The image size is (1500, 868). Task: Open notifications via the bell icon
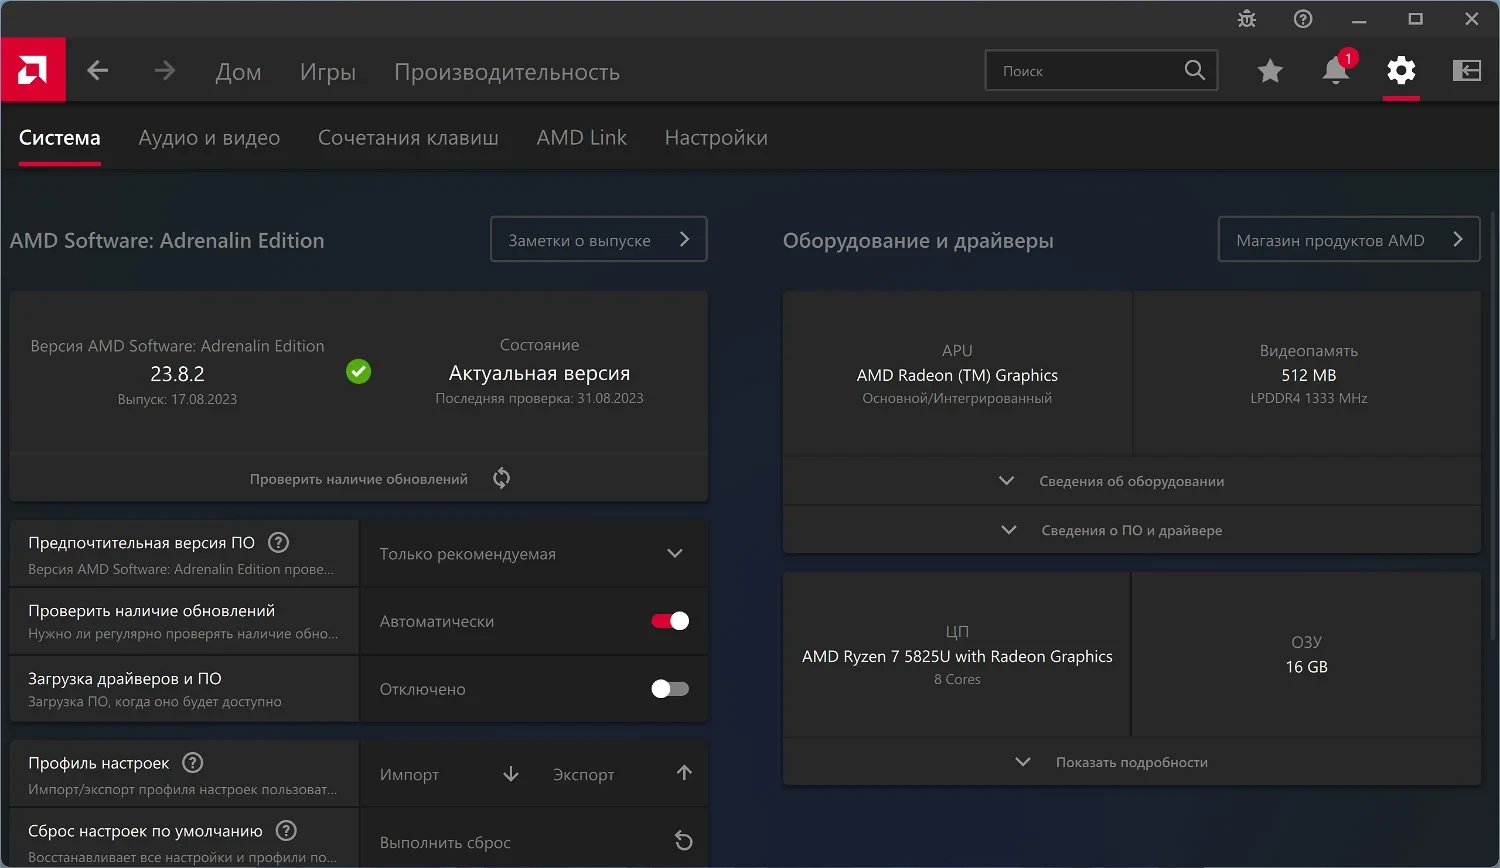click(1334, 70)
